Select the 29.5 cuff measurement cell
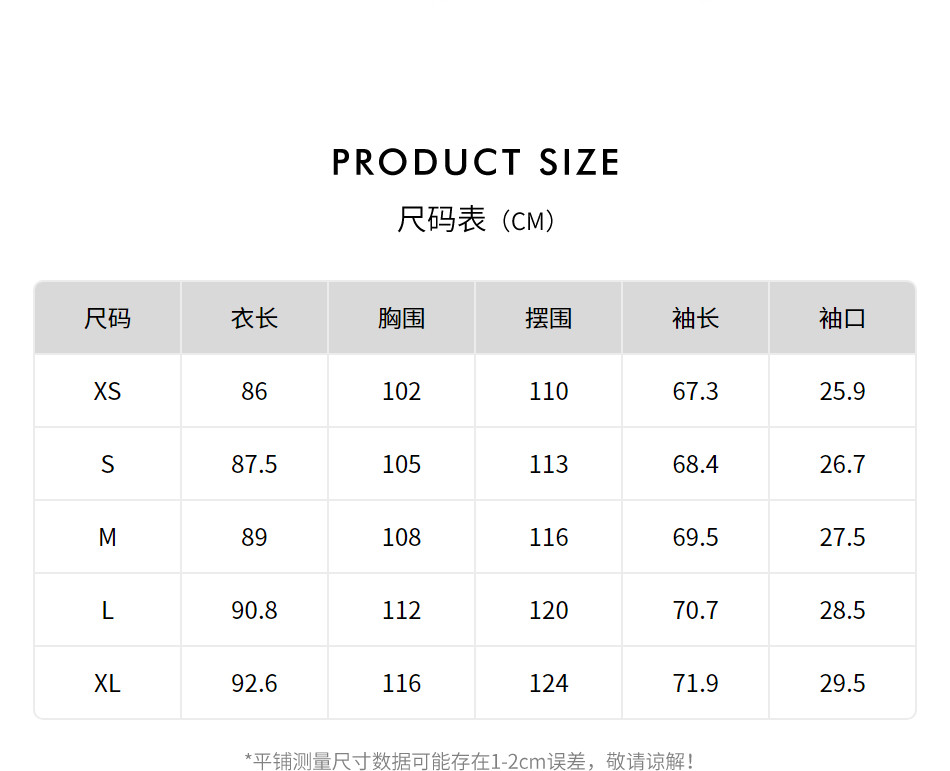 [x=843, y=683]
